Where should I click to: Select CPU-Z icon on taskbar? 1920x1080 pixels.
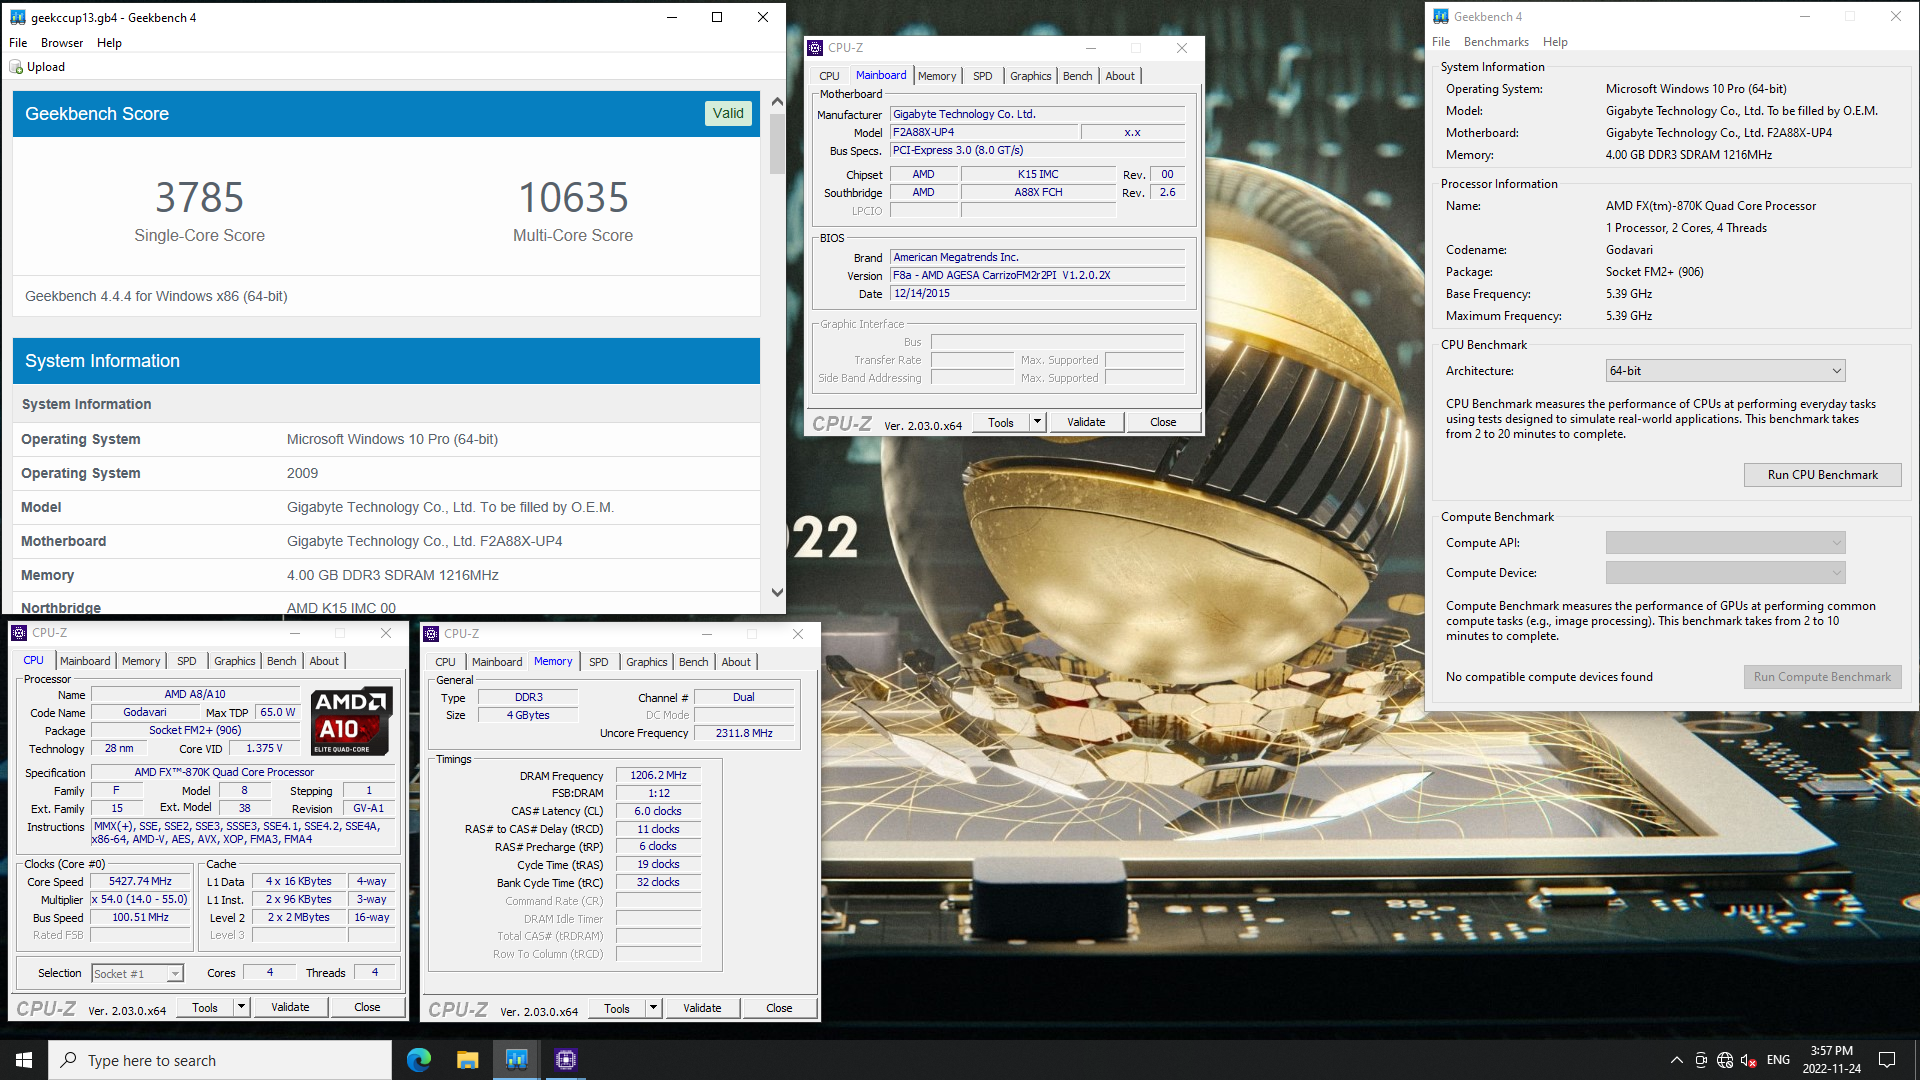pos(565,1060)
